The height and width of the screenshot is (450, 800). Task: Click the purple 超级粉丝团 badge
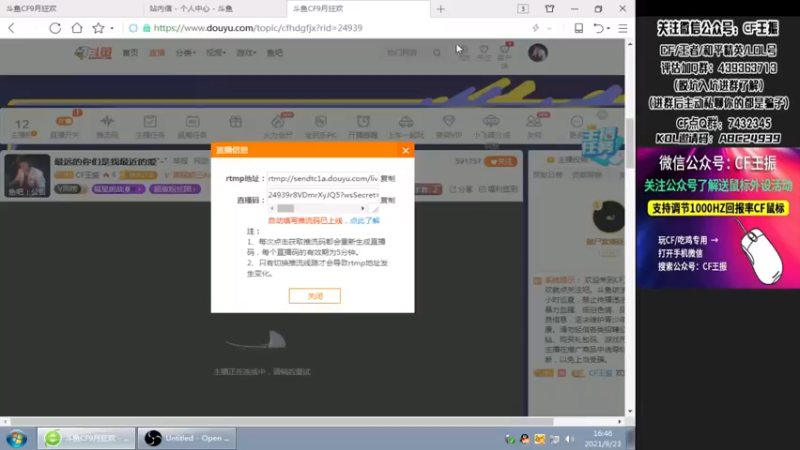(x=174, y=189)
